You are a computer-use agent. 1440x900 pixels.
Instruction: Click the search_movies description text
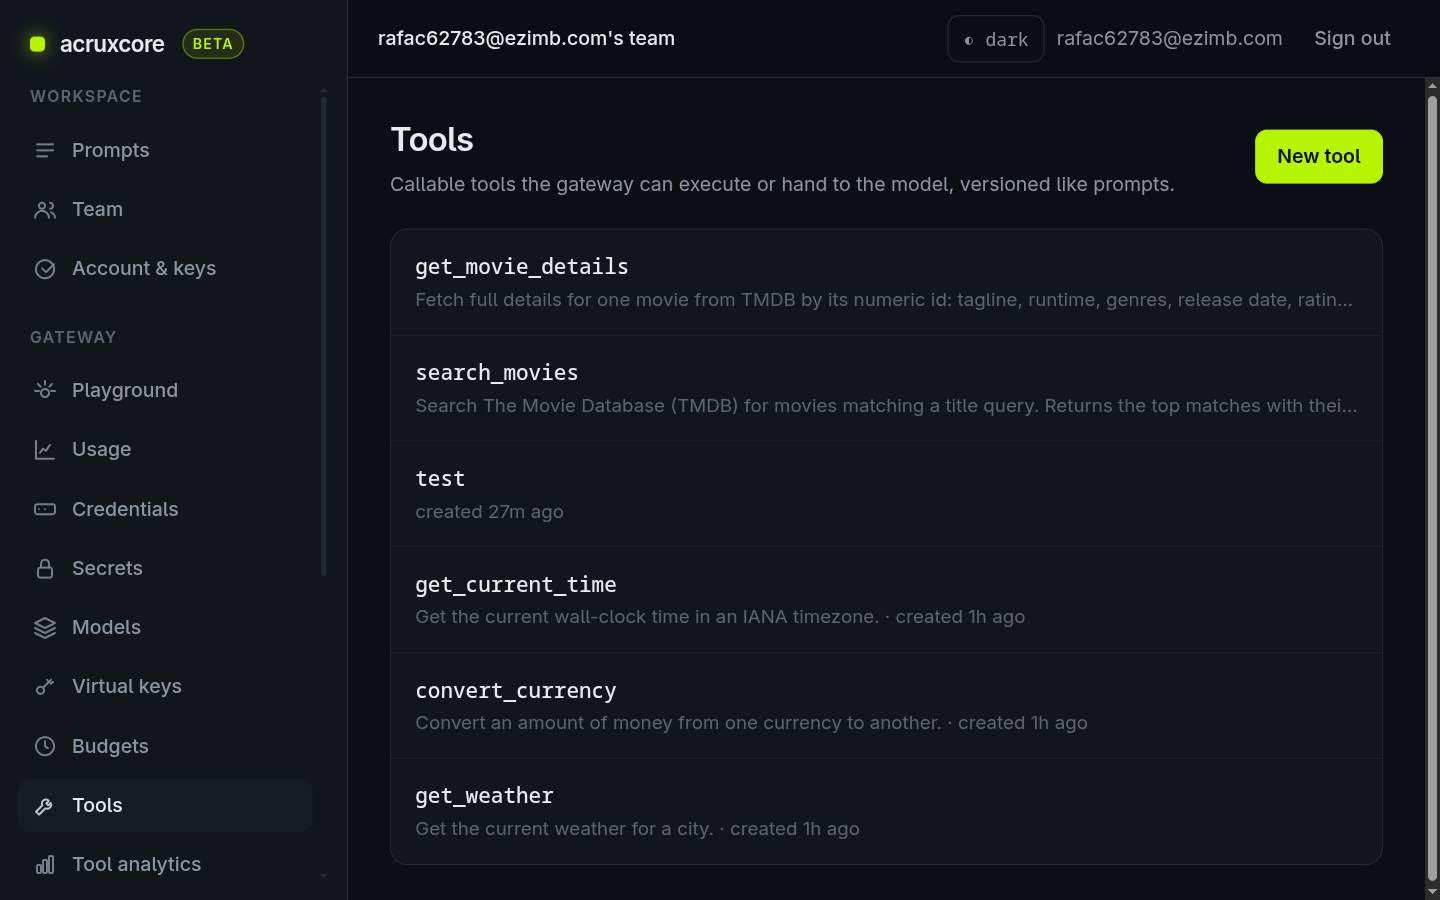886,406
